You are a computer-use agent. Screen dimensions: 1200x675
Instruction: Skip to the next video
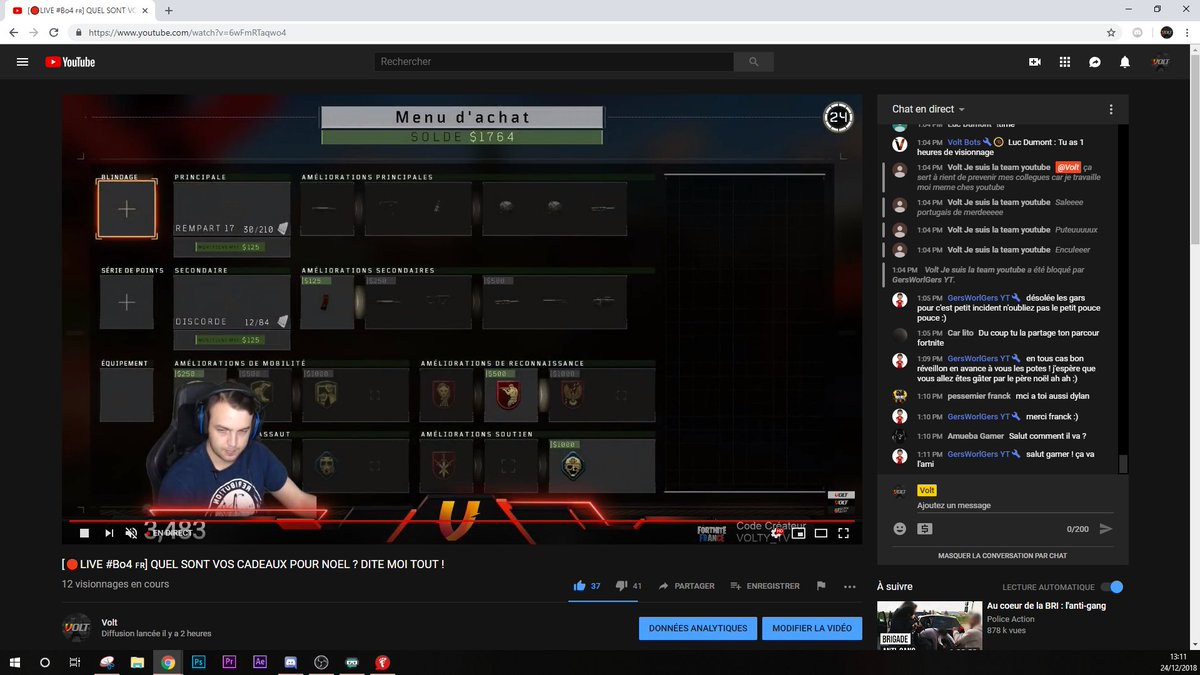[x=109, y=533]
